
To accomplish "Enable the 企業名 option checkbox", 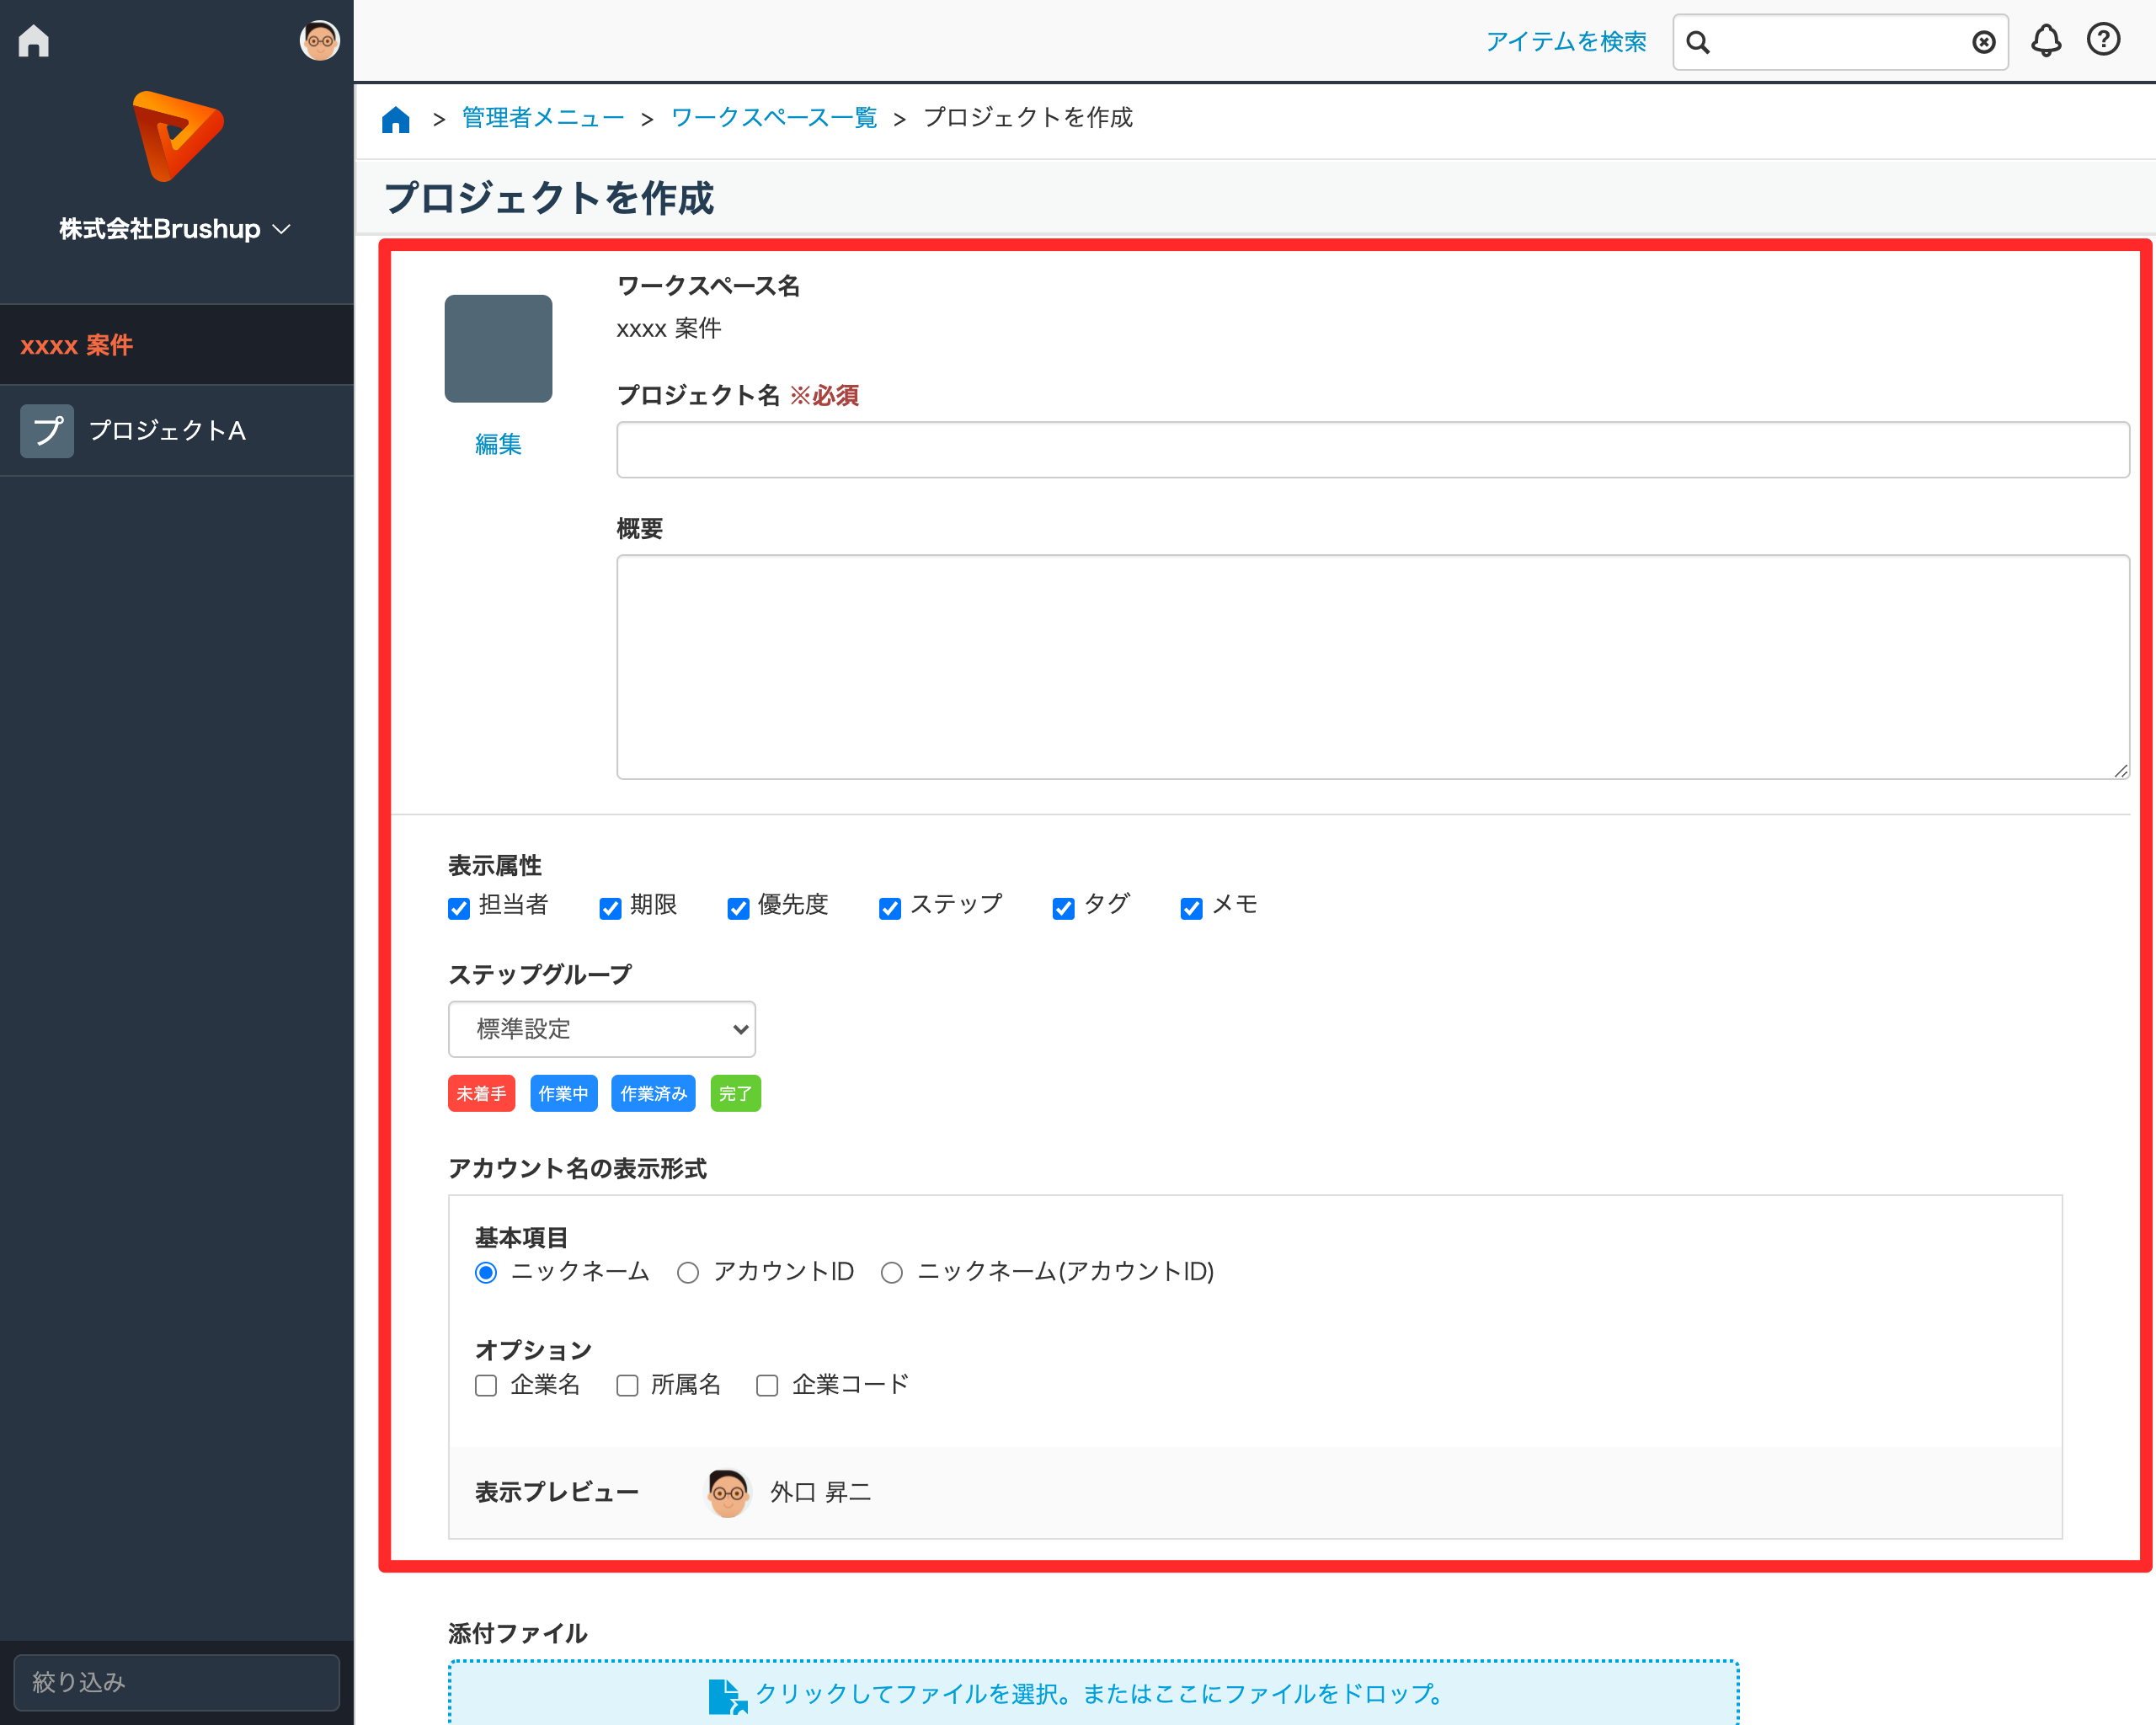I will point(486,1385).
